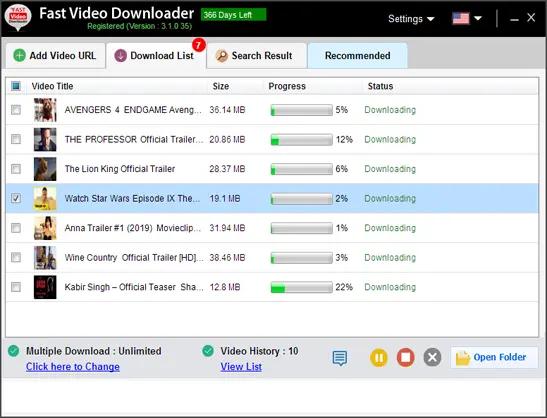The height and width of the screenshot is (418, 547).
Task: Click the purple download arrow icon
Action: 120,55
